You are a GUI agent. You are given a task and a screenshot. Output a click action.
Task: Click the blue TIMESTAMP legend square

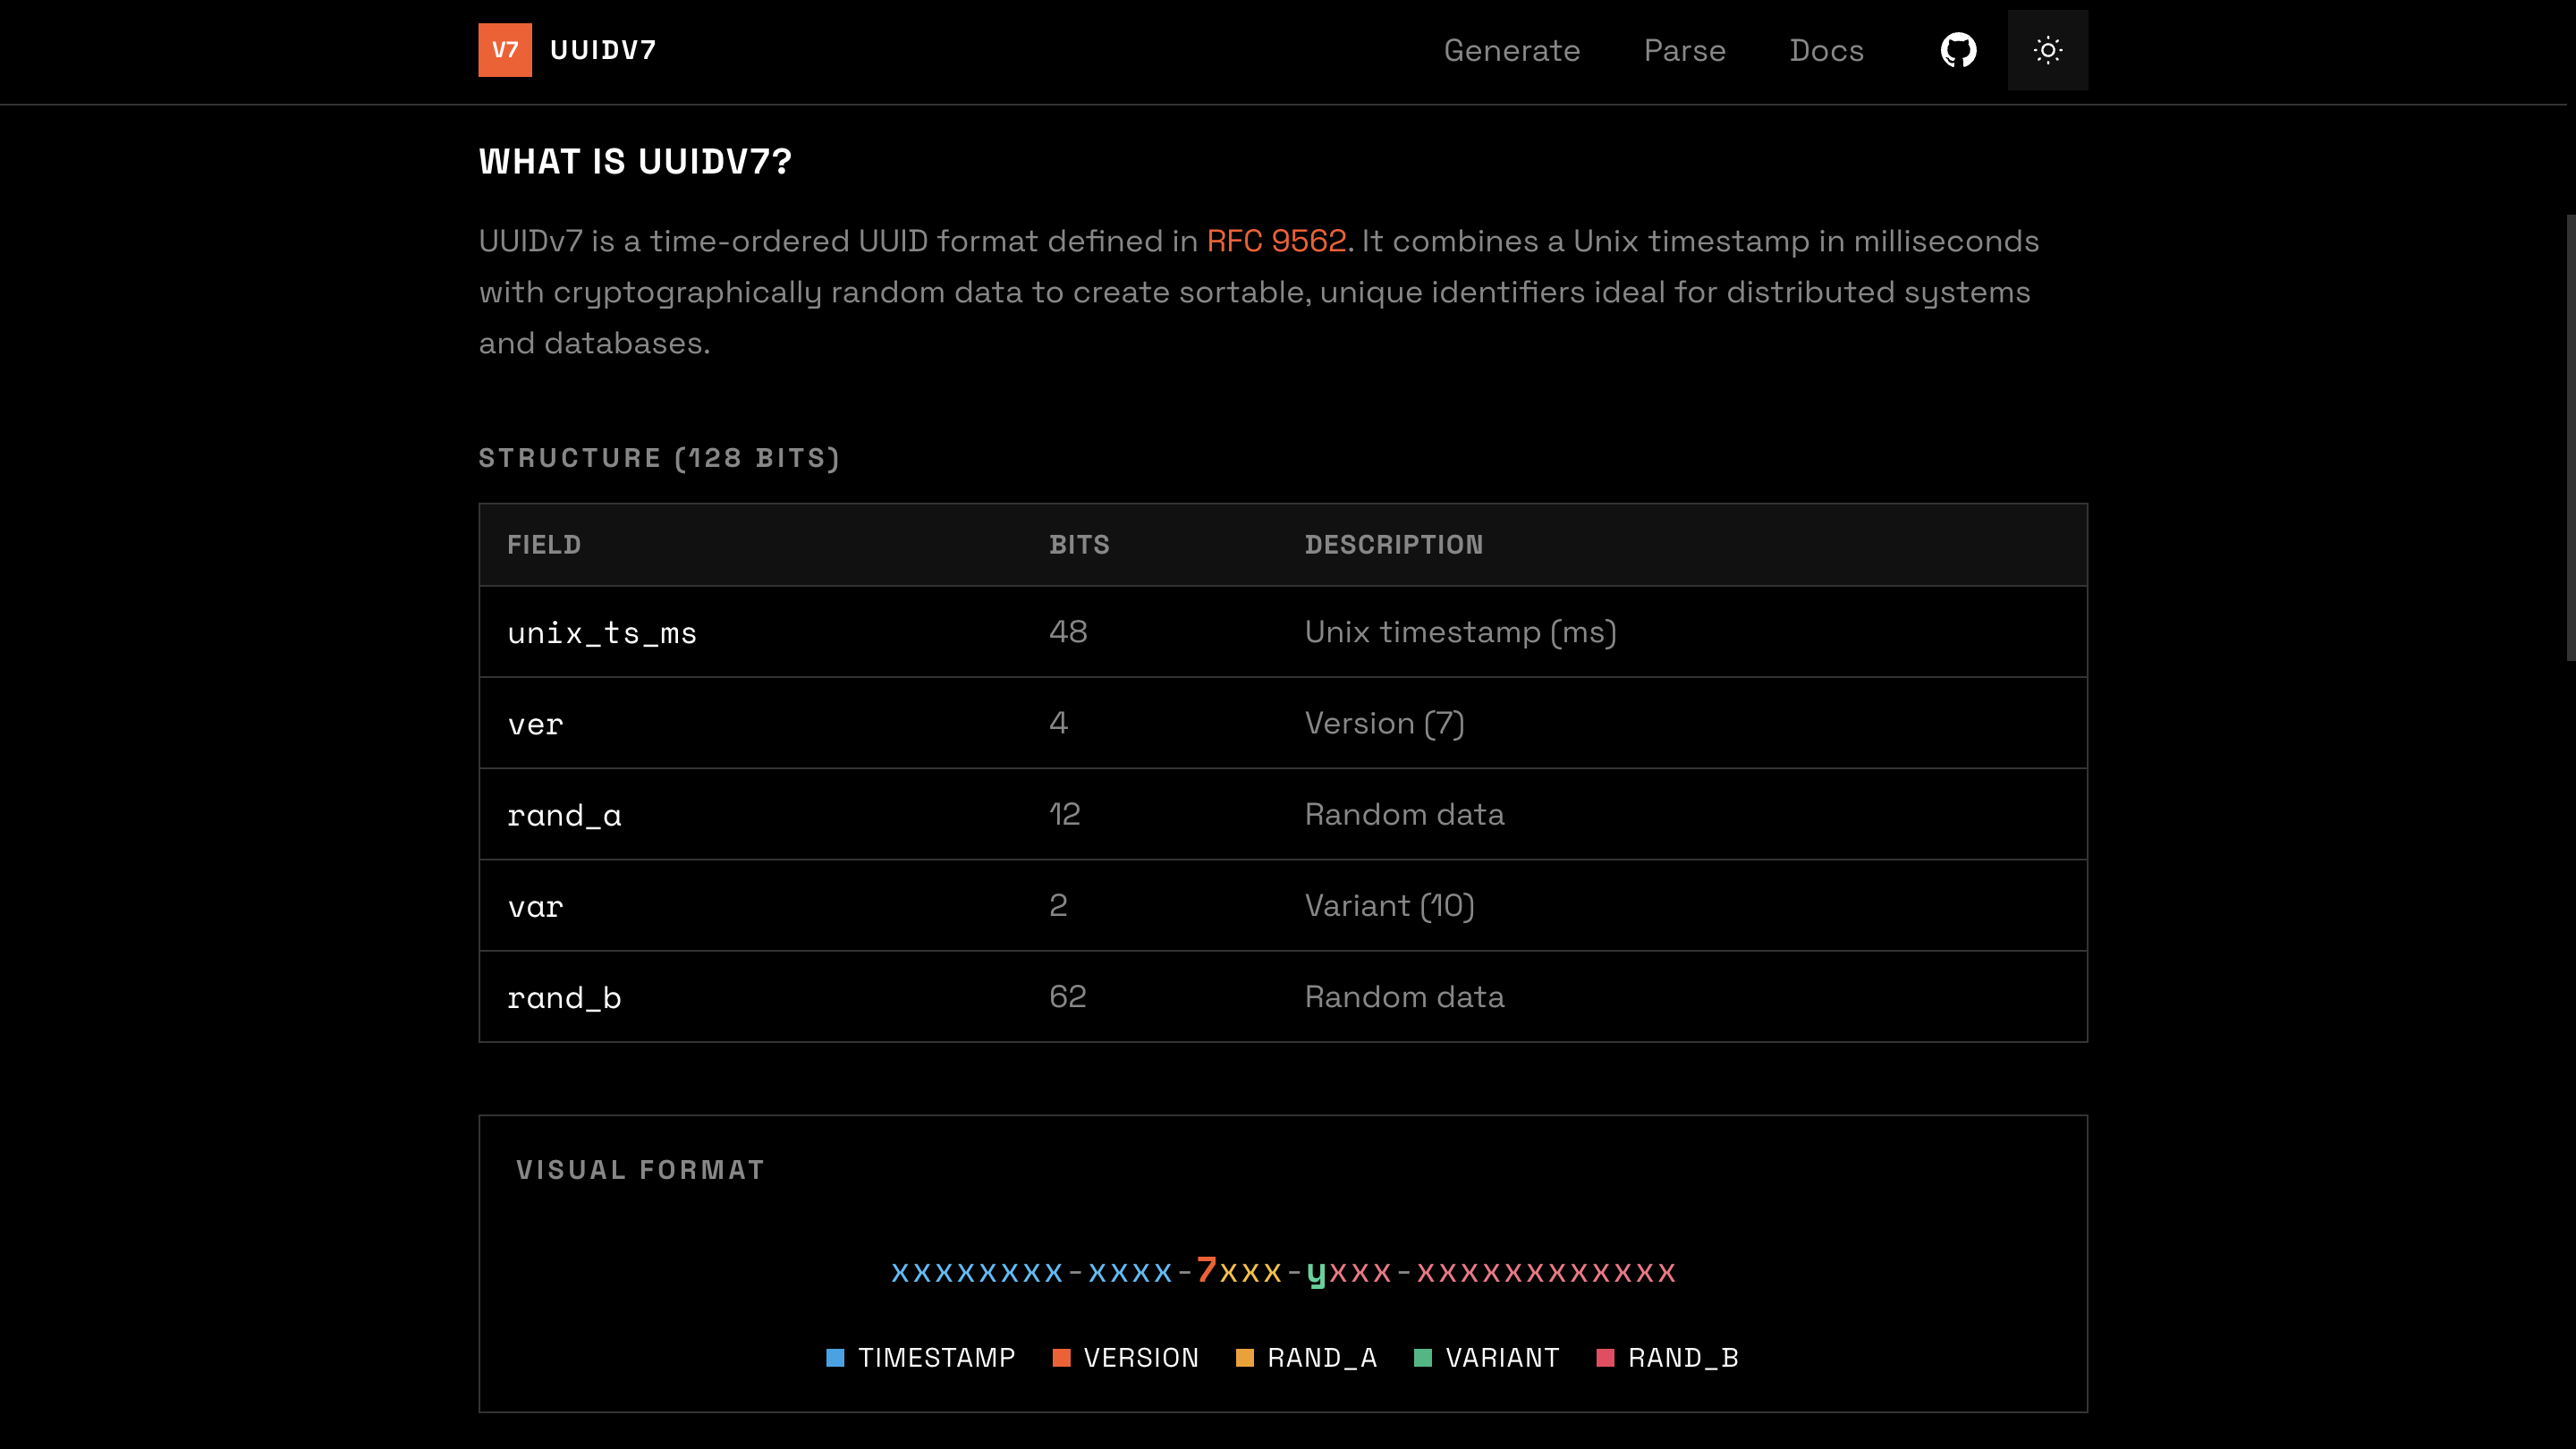point(836,1357)
